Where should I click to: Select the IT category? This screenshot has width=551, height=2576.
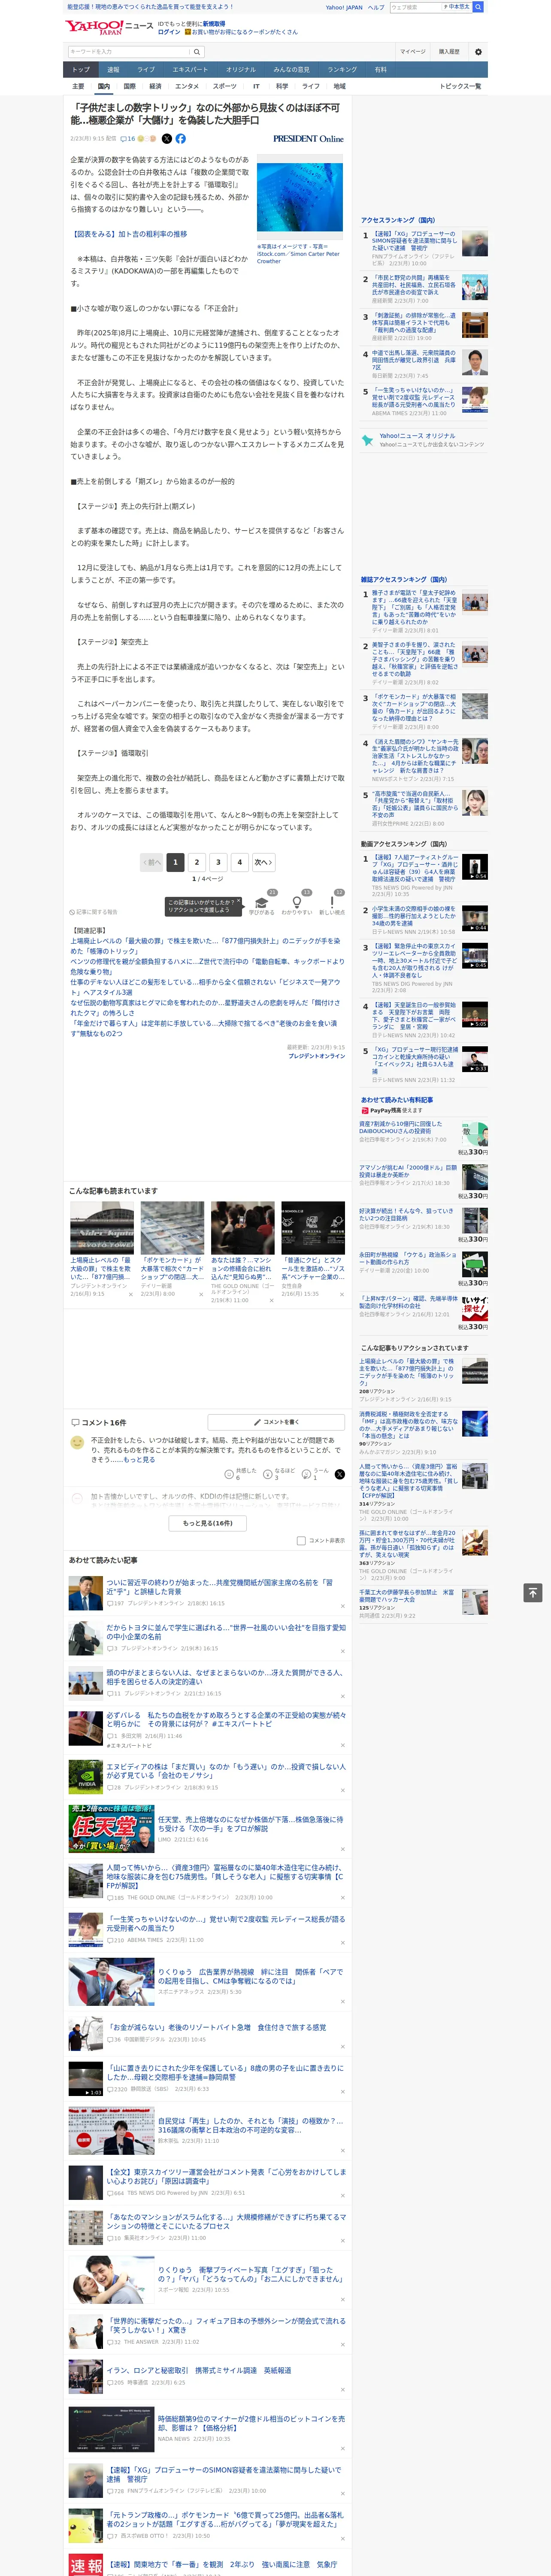coord(256,86)
